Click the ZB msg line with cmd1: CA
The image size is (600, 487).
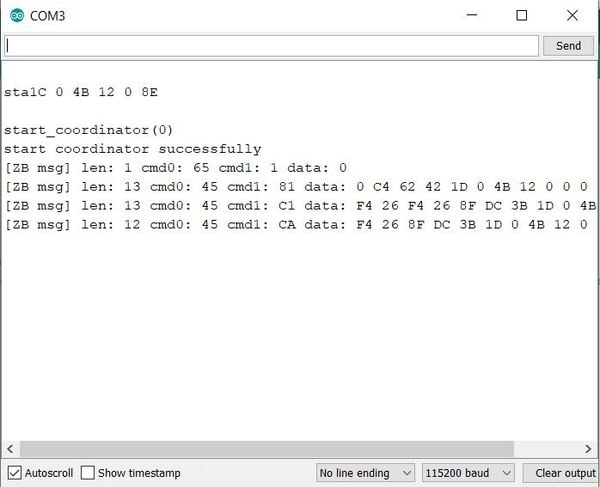(x=296, y=225)
